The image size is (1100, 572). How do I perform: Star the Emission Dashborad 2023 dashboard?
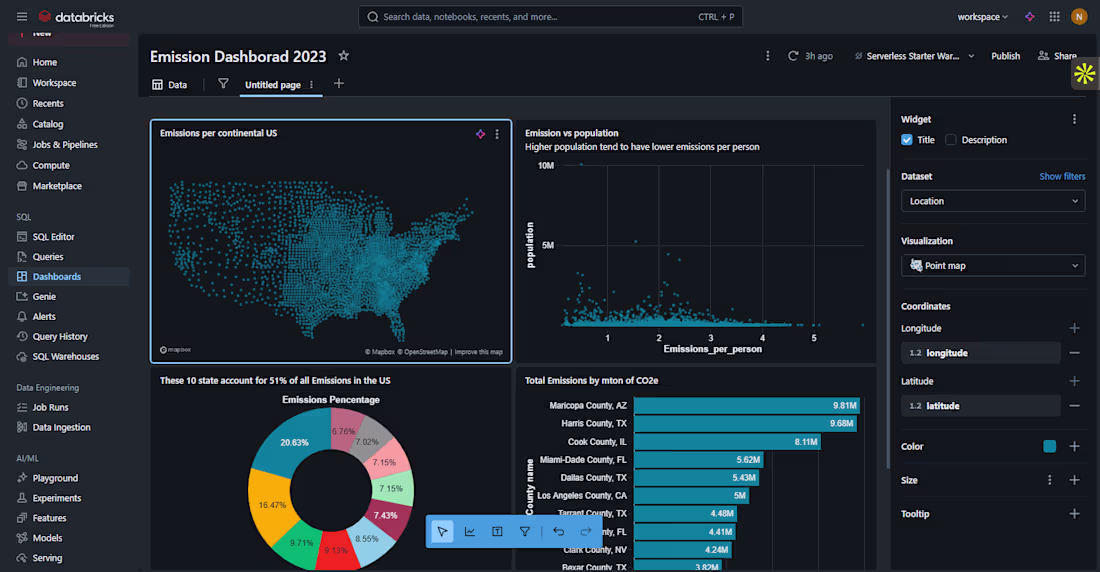tap(344, 55)
